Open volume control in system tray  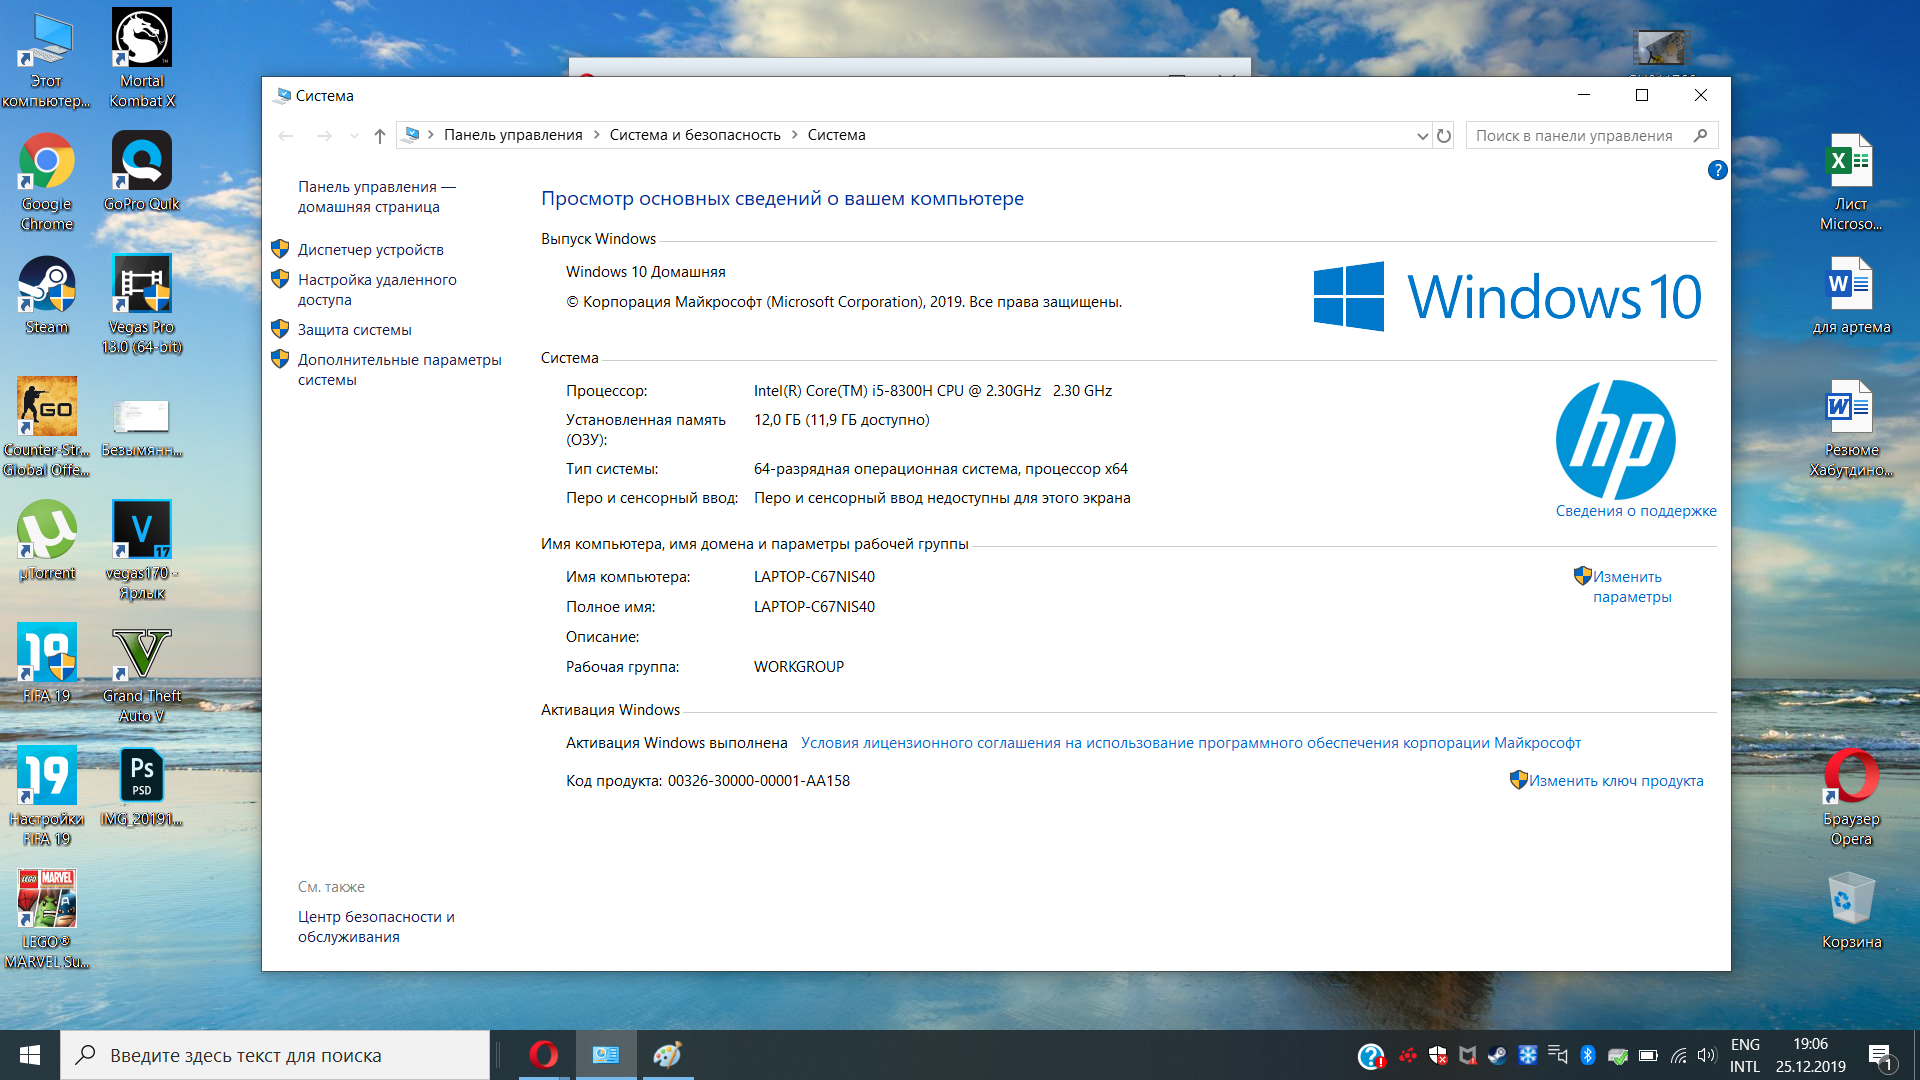[1707, 1055]
